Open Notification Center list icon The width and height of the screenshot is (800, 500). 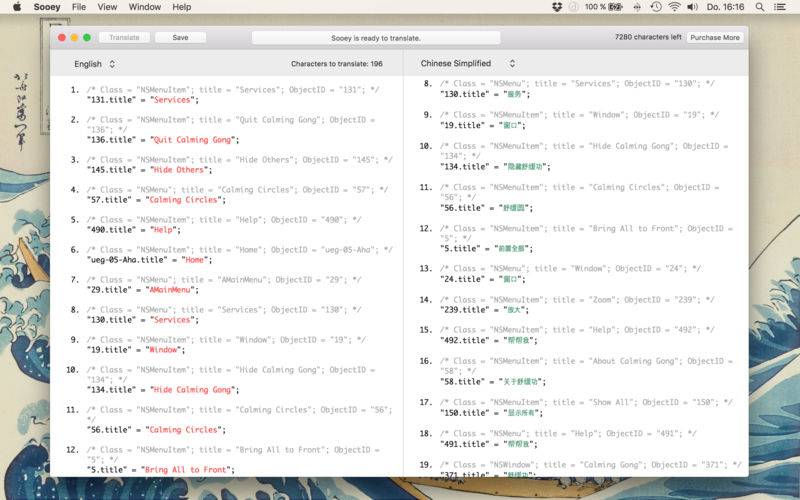(780, 7)
